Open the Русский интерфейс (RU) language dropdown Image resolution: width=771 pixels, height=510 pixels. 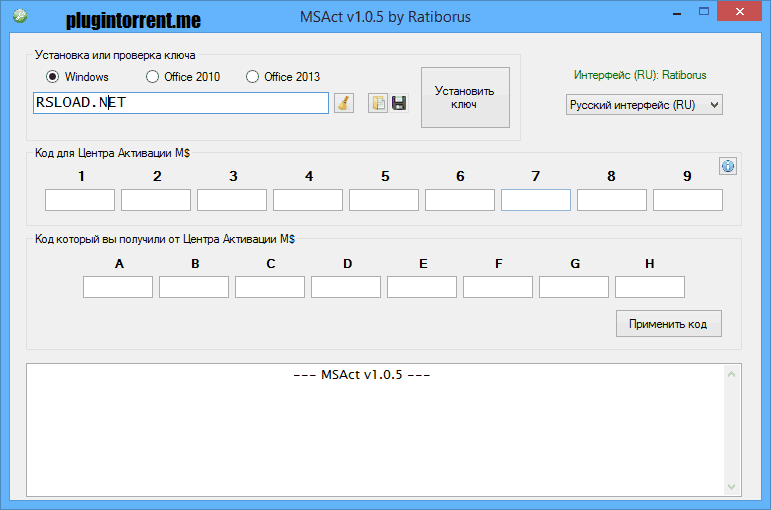(x=644, y=105)
